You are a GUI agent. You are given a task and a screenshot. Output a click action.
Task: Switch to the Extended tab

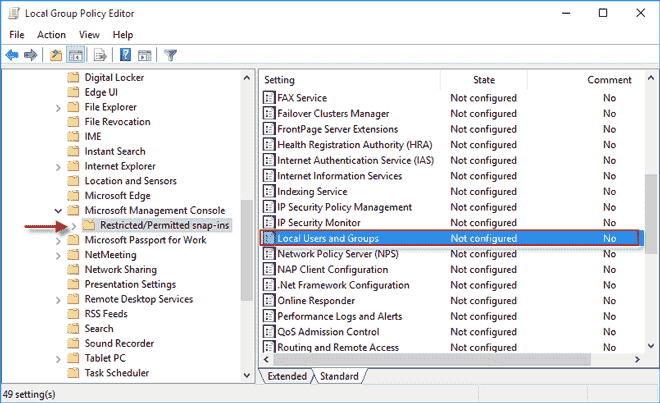[x=287, y=376]
